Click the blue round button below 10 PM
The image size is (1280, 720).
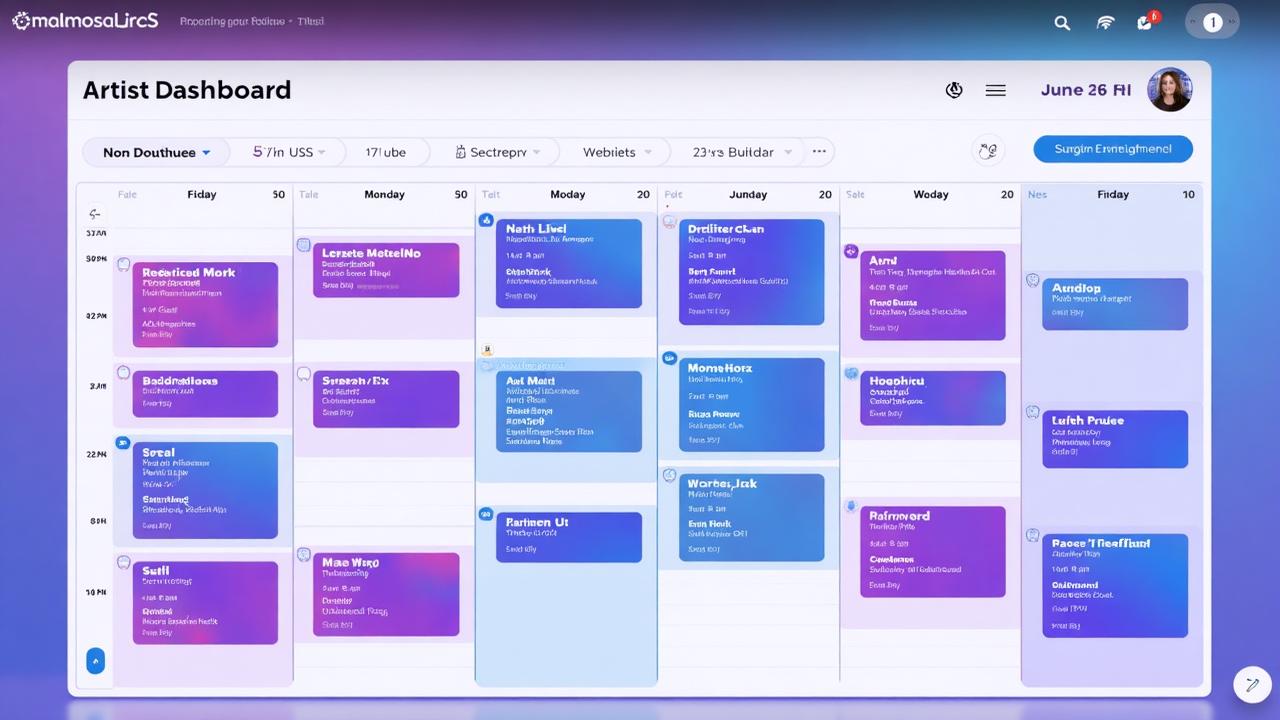point(95,660)
